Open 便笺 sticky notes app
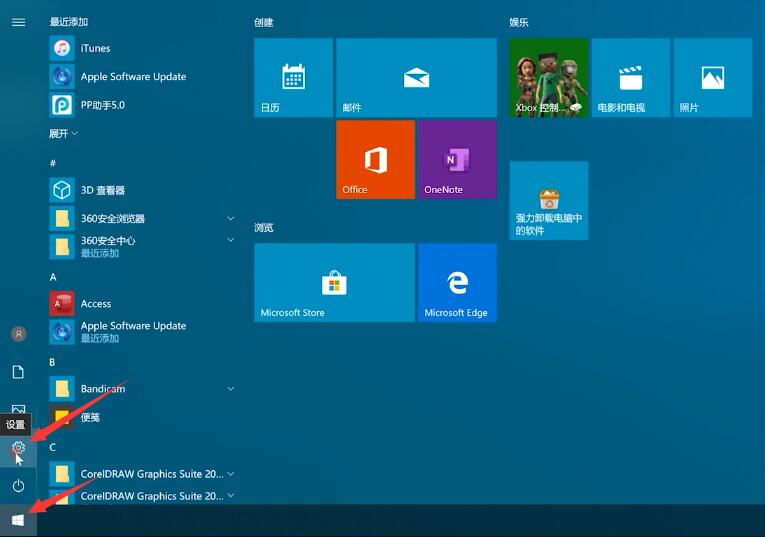Screen dimensions: 765x537 click(141, 417)
